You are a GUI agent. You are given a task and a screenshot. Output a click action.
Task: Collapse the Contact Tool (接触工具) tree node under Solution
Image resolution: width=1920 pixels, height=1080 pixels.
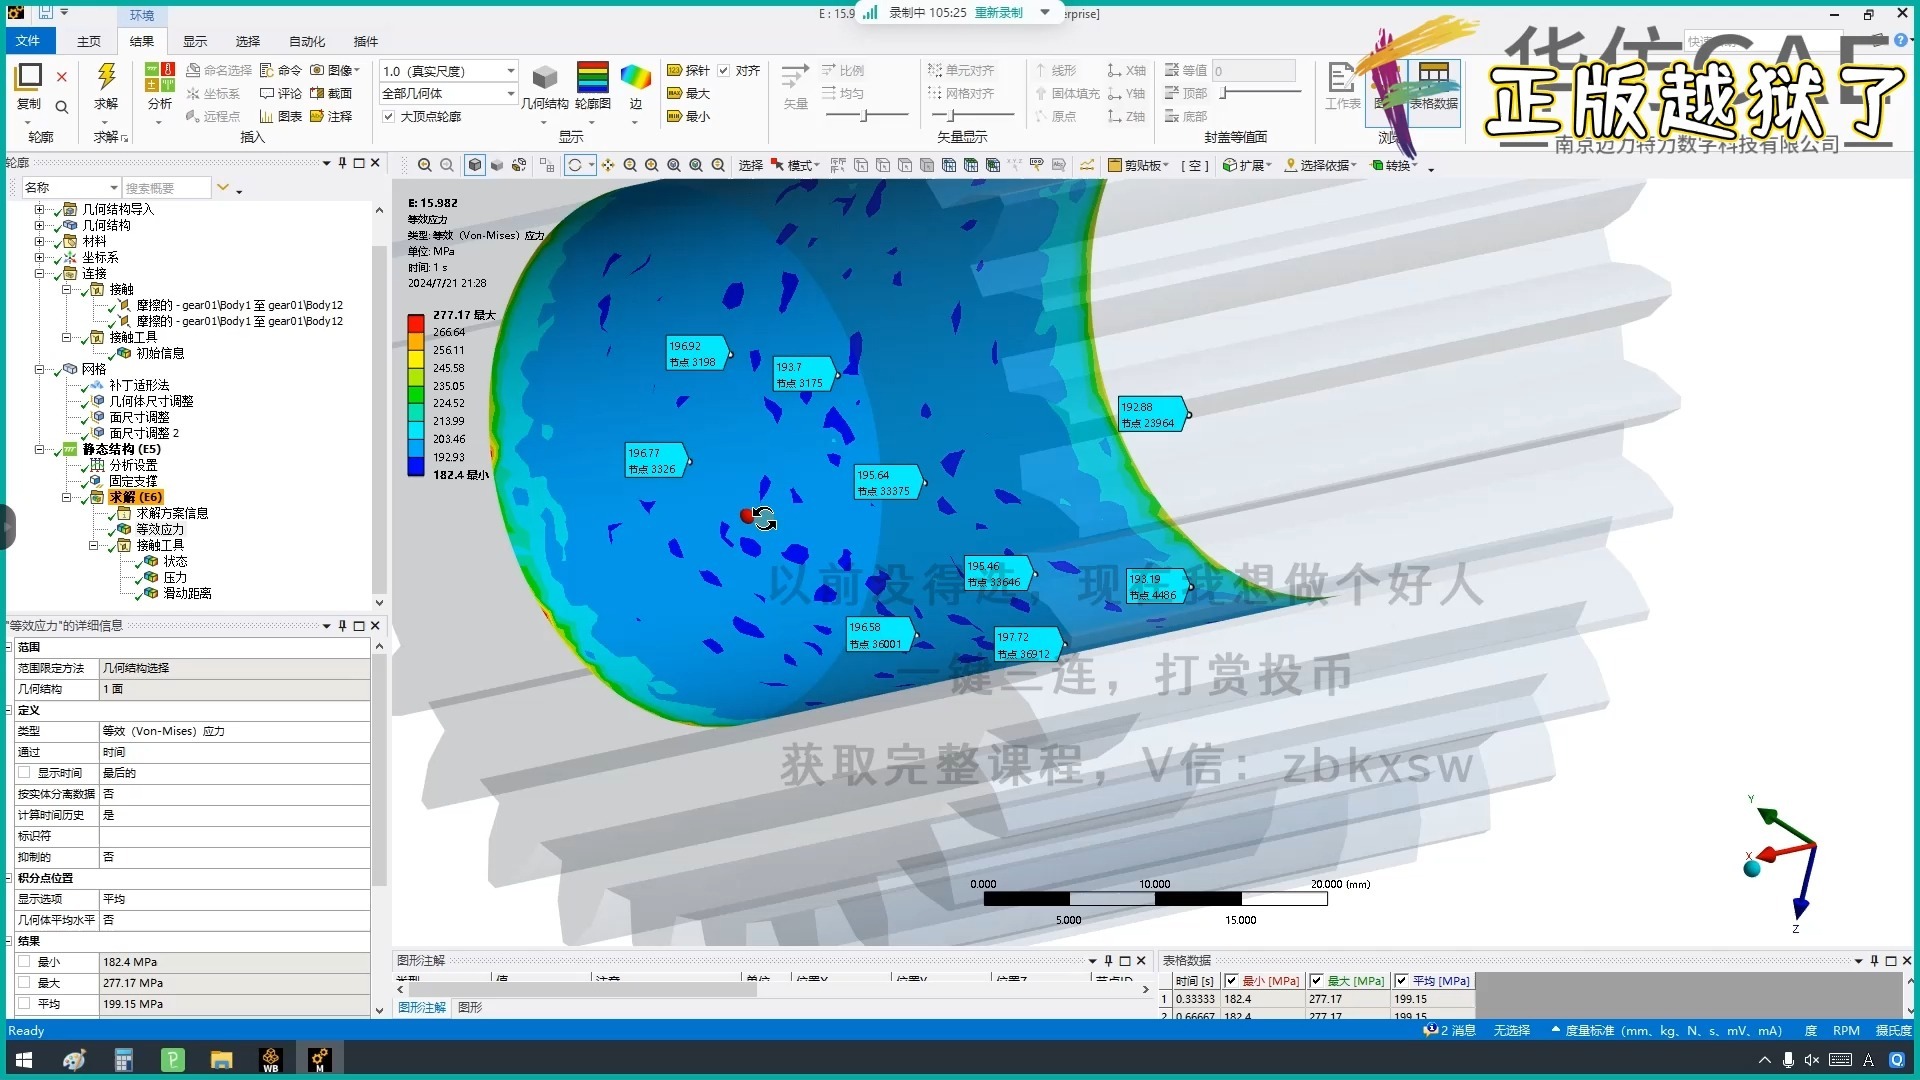click(x=94, y=545)
